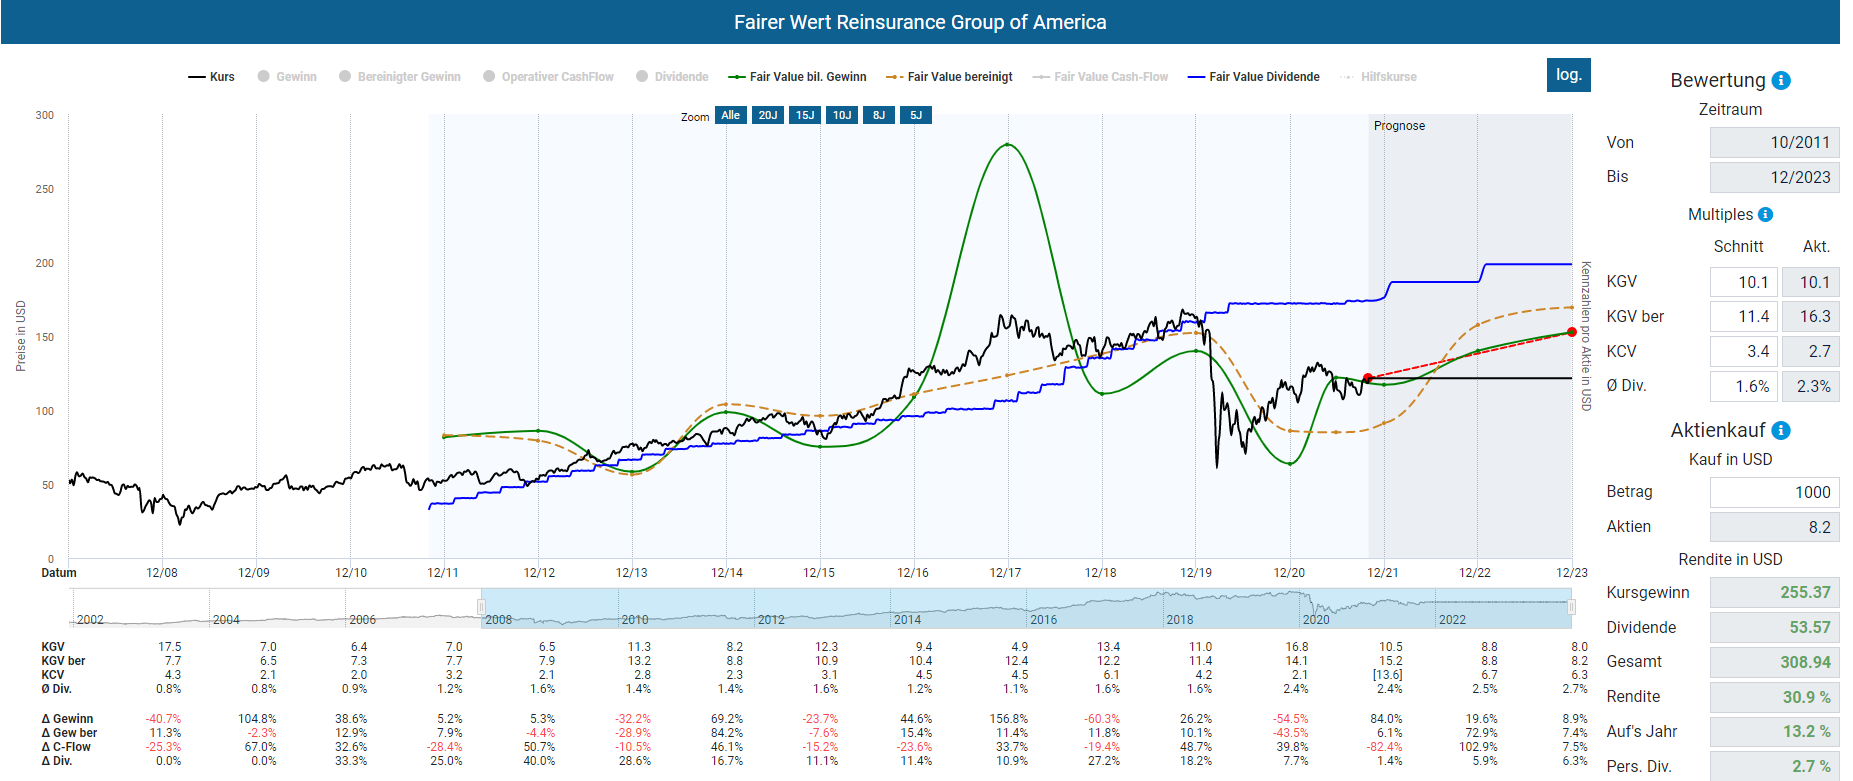Open info icon next to Aktienkauf

[1781, 431]
